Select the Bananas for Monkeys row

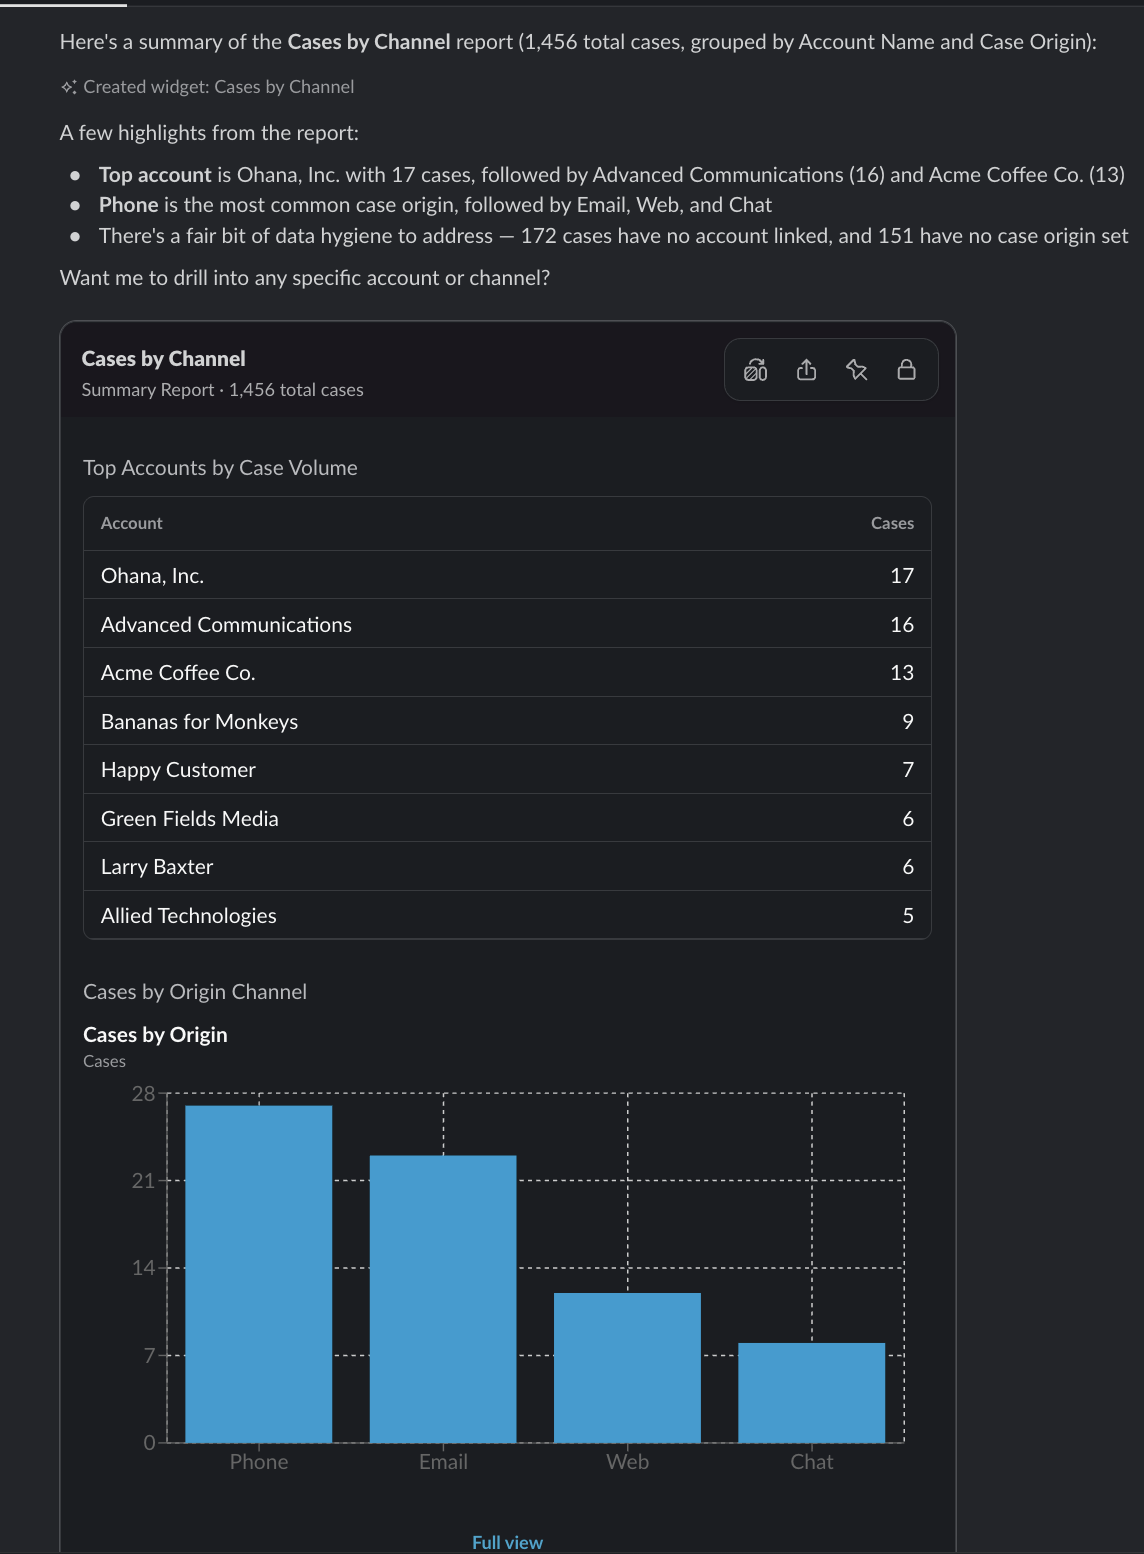click(x=507, y=721)
